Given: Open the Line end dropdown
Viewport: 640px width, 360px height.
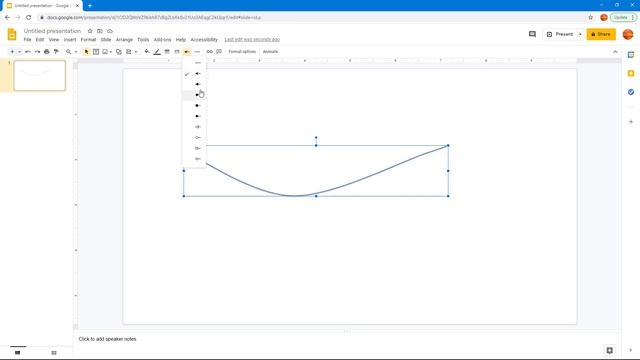Looking at the screenshot, I should (197, 52).
